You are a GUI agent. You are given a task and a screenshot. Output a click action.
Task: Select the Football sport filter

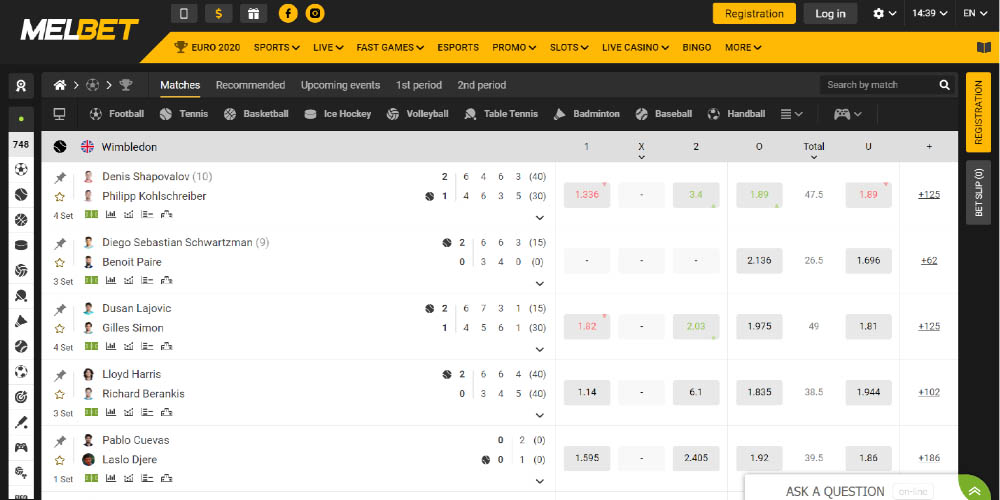117,114
